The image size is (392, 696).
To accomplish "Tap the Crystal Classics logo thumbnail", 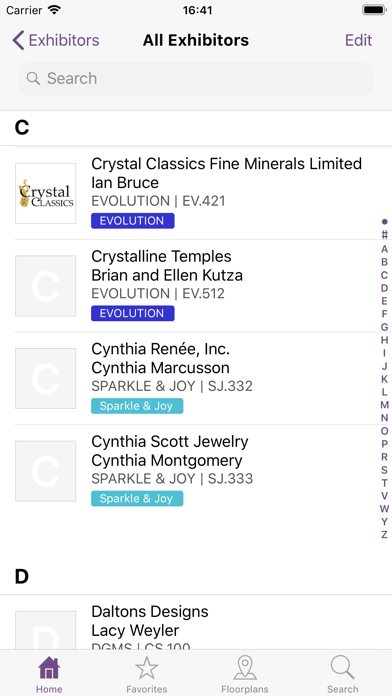I will coord(46,194).
